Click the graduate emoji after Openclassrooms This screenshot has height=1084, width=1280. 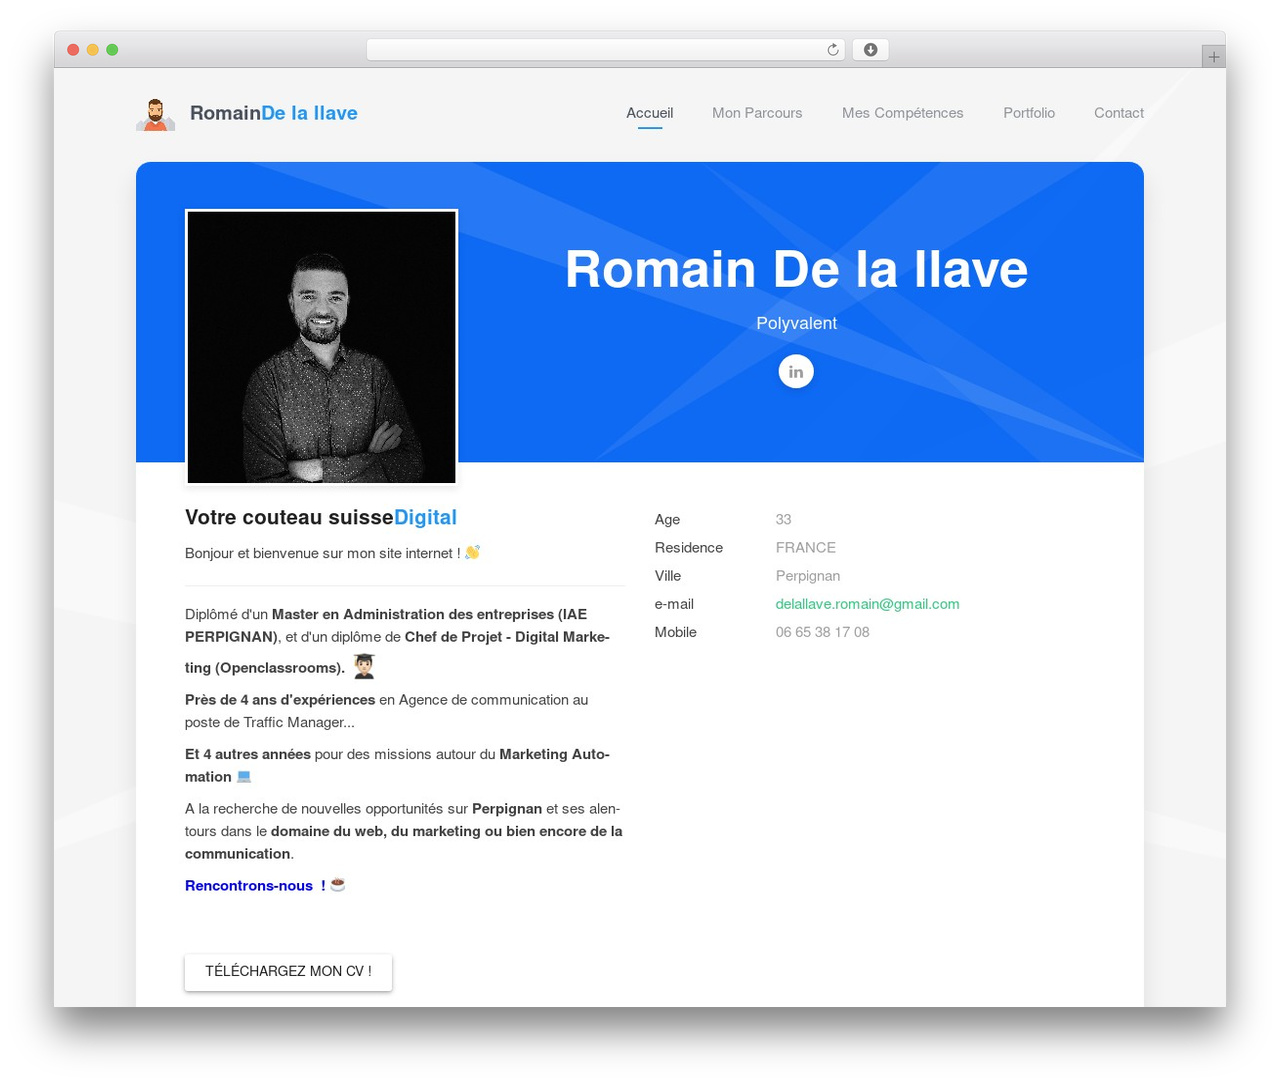364,667
